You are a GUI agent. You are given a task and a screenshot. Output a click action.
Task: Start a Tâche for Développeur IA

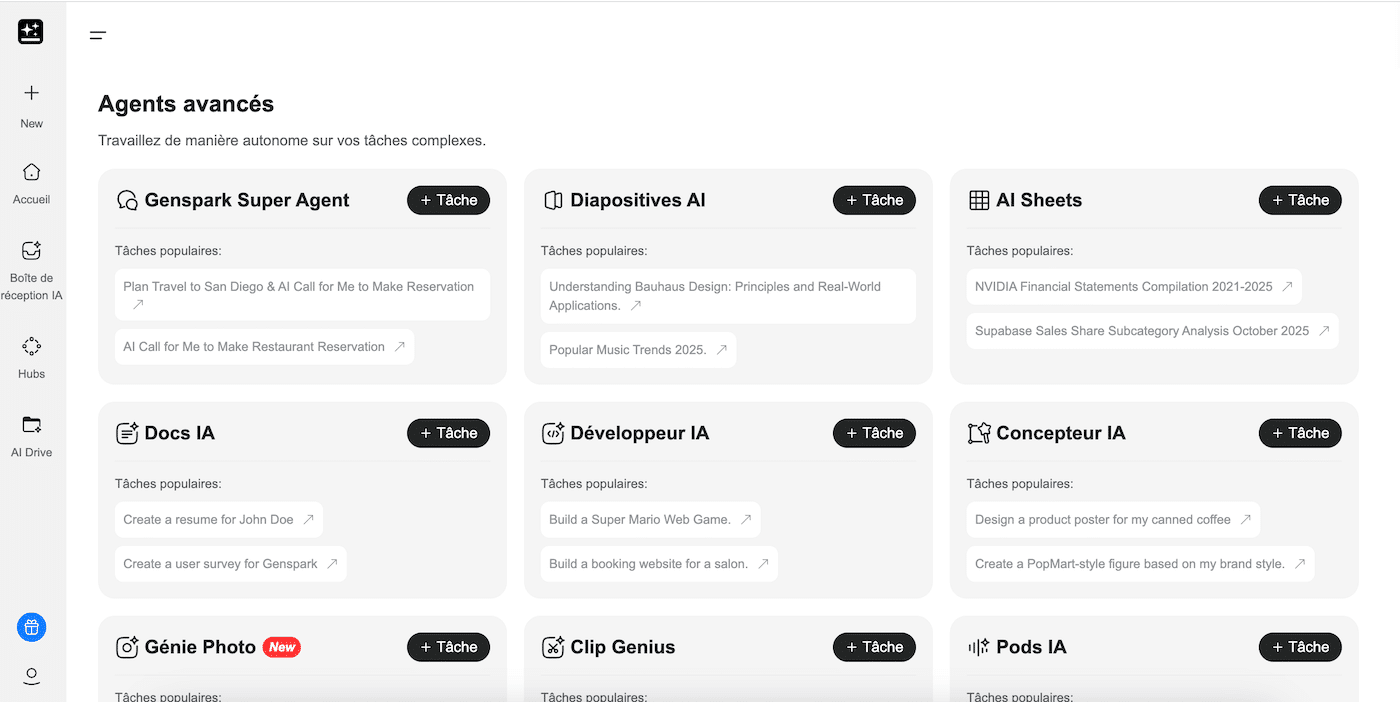874,433
